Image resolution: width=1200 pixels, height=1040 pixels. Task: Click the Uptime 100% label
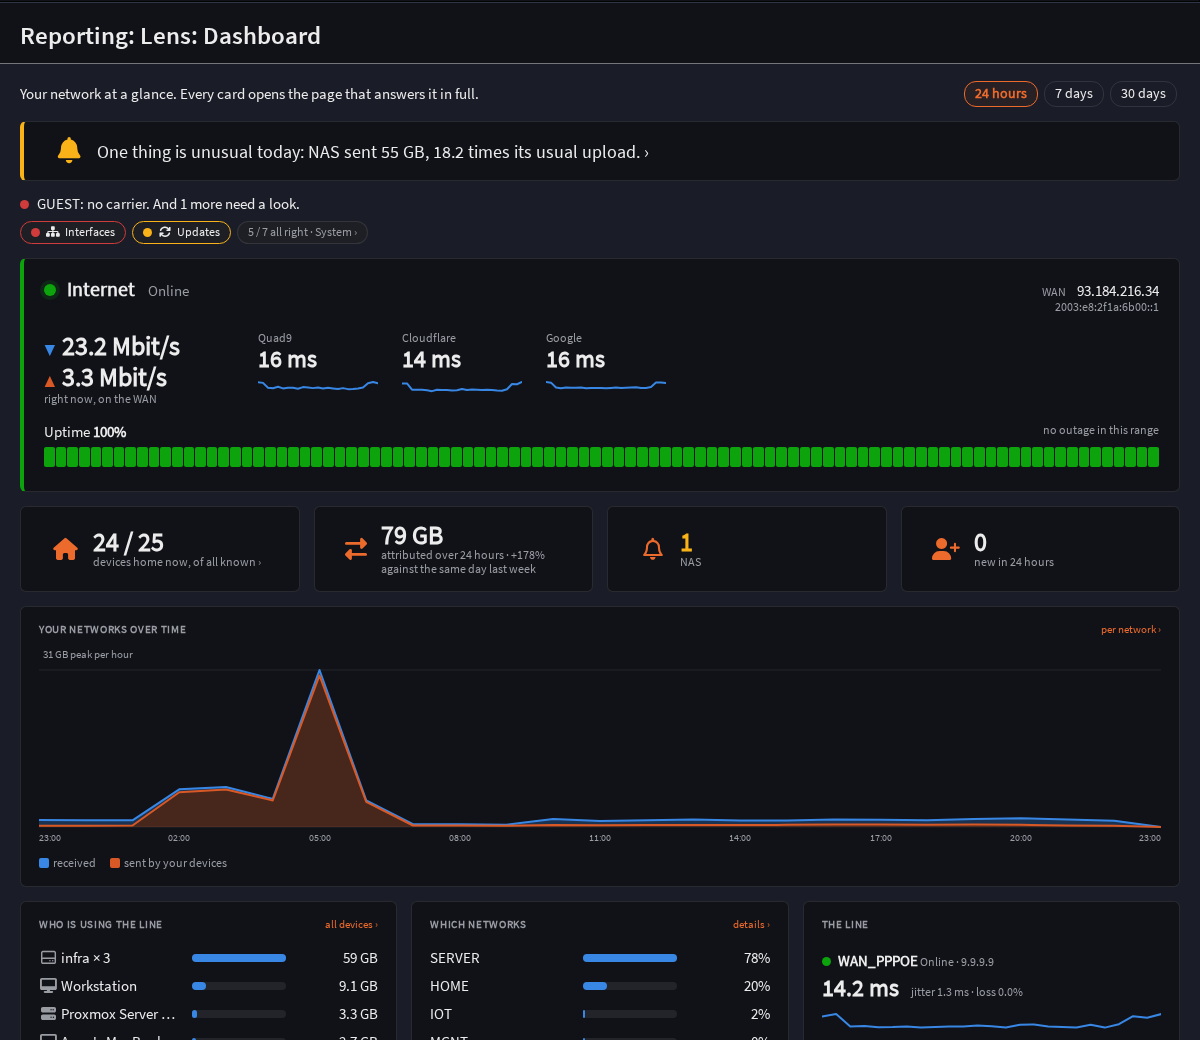(x=85, y=432)
